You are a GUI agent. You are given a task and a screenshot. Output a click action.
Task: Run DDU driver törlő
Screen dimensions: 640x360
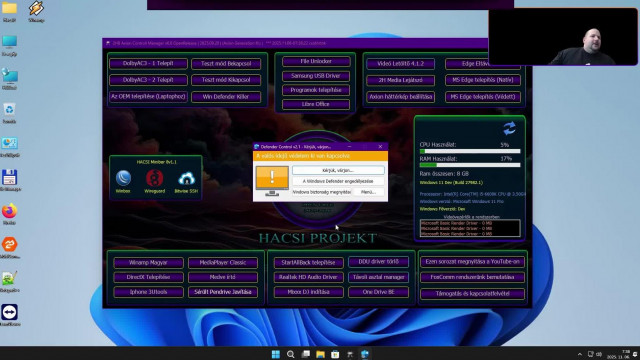tap(378, 262)
